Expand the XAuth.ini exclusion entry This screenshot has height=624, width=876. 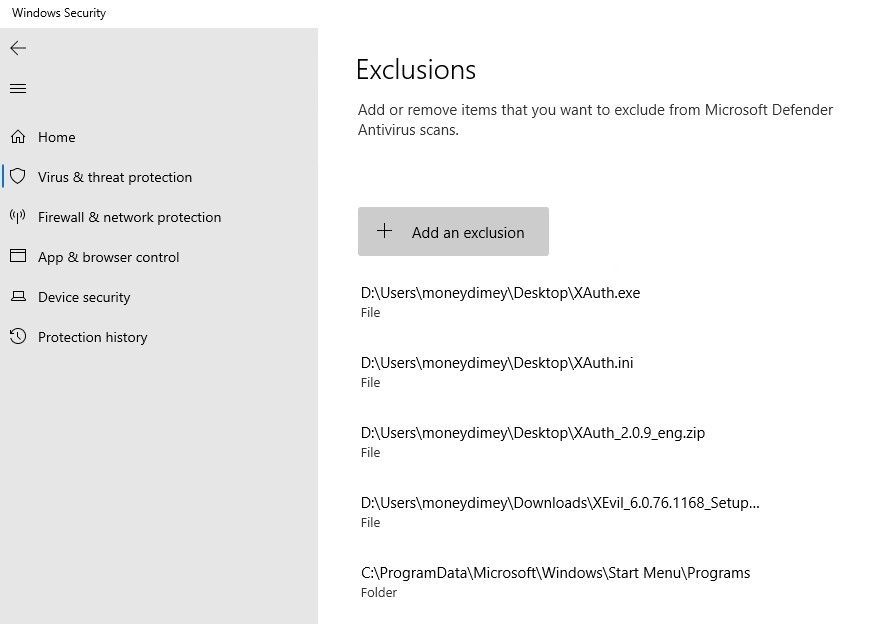tap(559, 371)
